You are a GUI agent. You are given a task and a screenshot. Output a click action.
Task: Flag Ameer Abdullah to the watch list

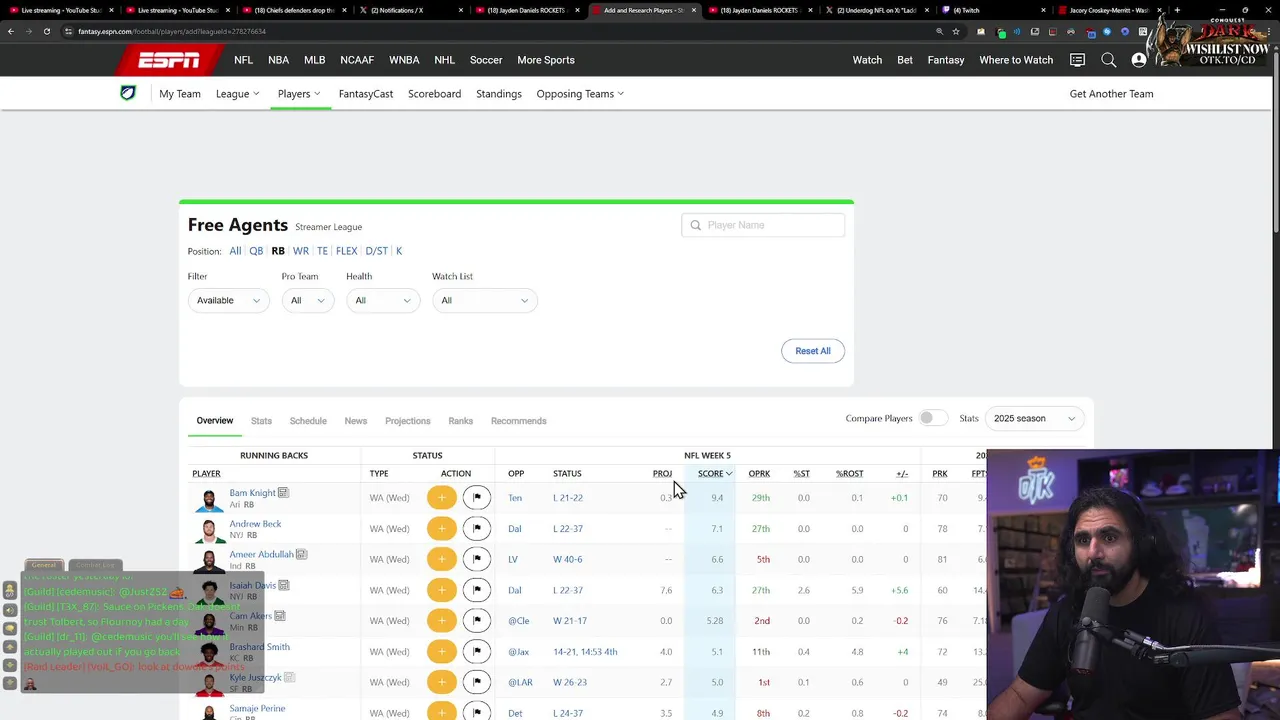477,559
